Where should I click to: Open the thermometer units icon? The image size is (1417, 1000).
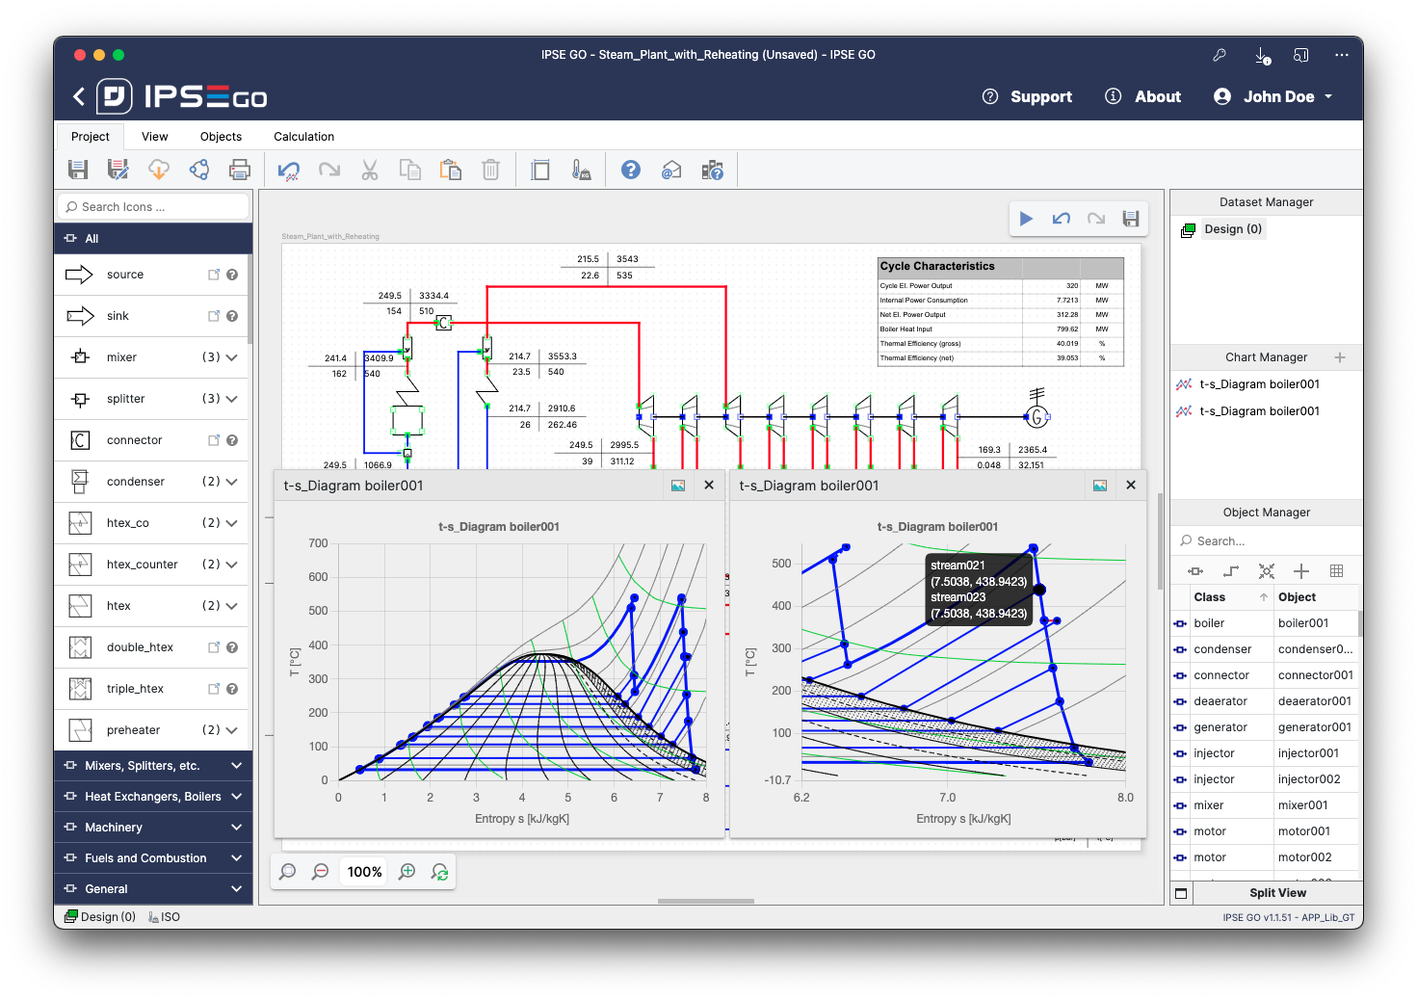pyautogui.click(x=581, y=170)
